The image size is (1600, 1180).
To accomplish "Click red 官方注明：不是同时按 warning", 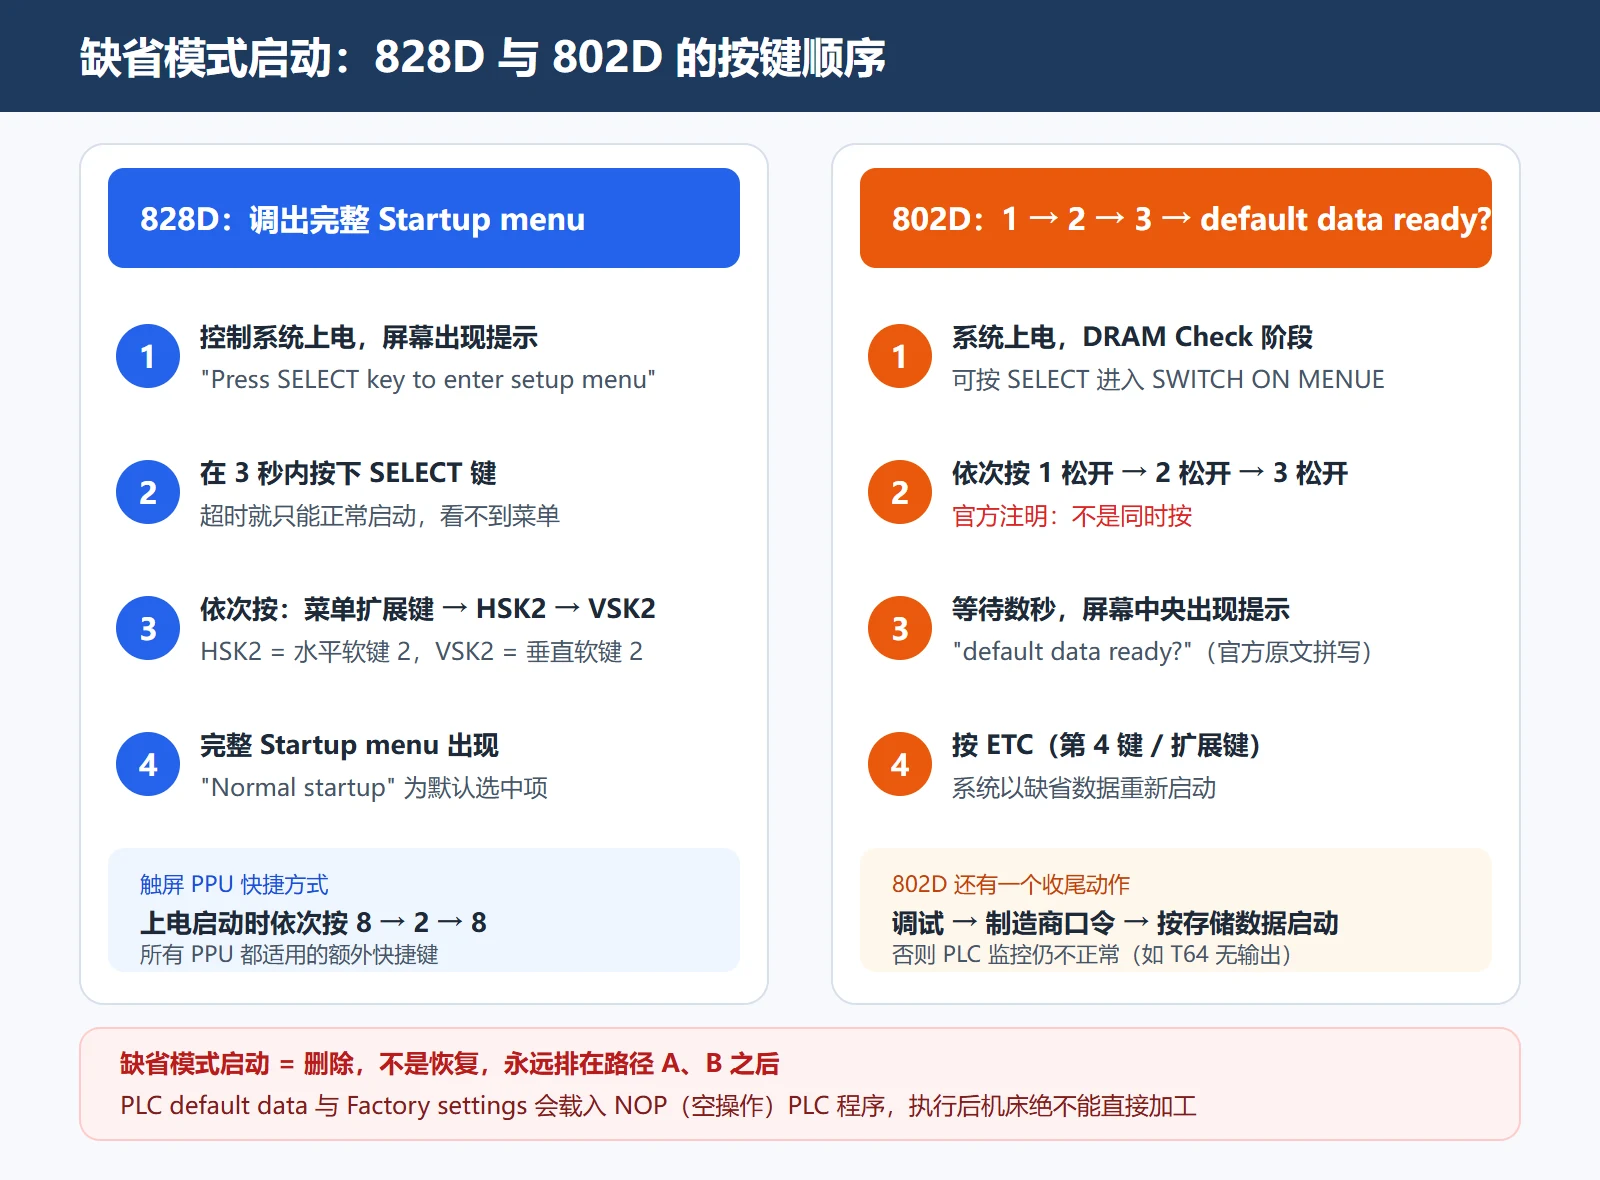I will pyautogui.click(x=1072, y=516).
